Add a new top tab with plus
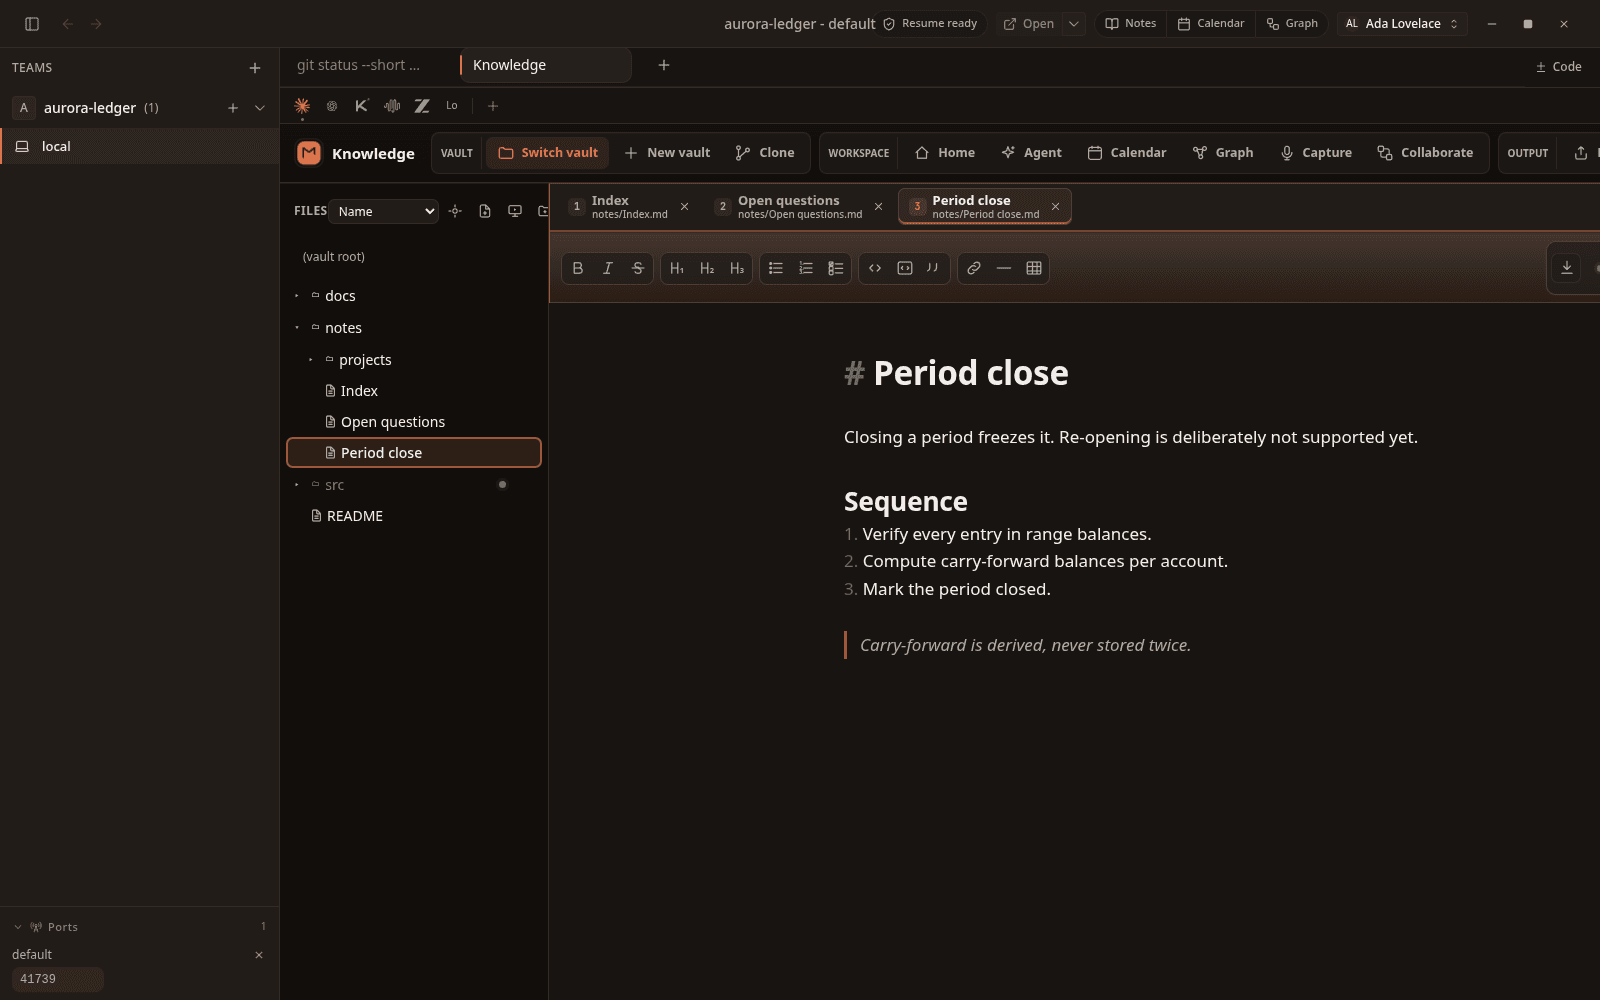This screenshot has height=1000, width=1600. tap(664, 65)
